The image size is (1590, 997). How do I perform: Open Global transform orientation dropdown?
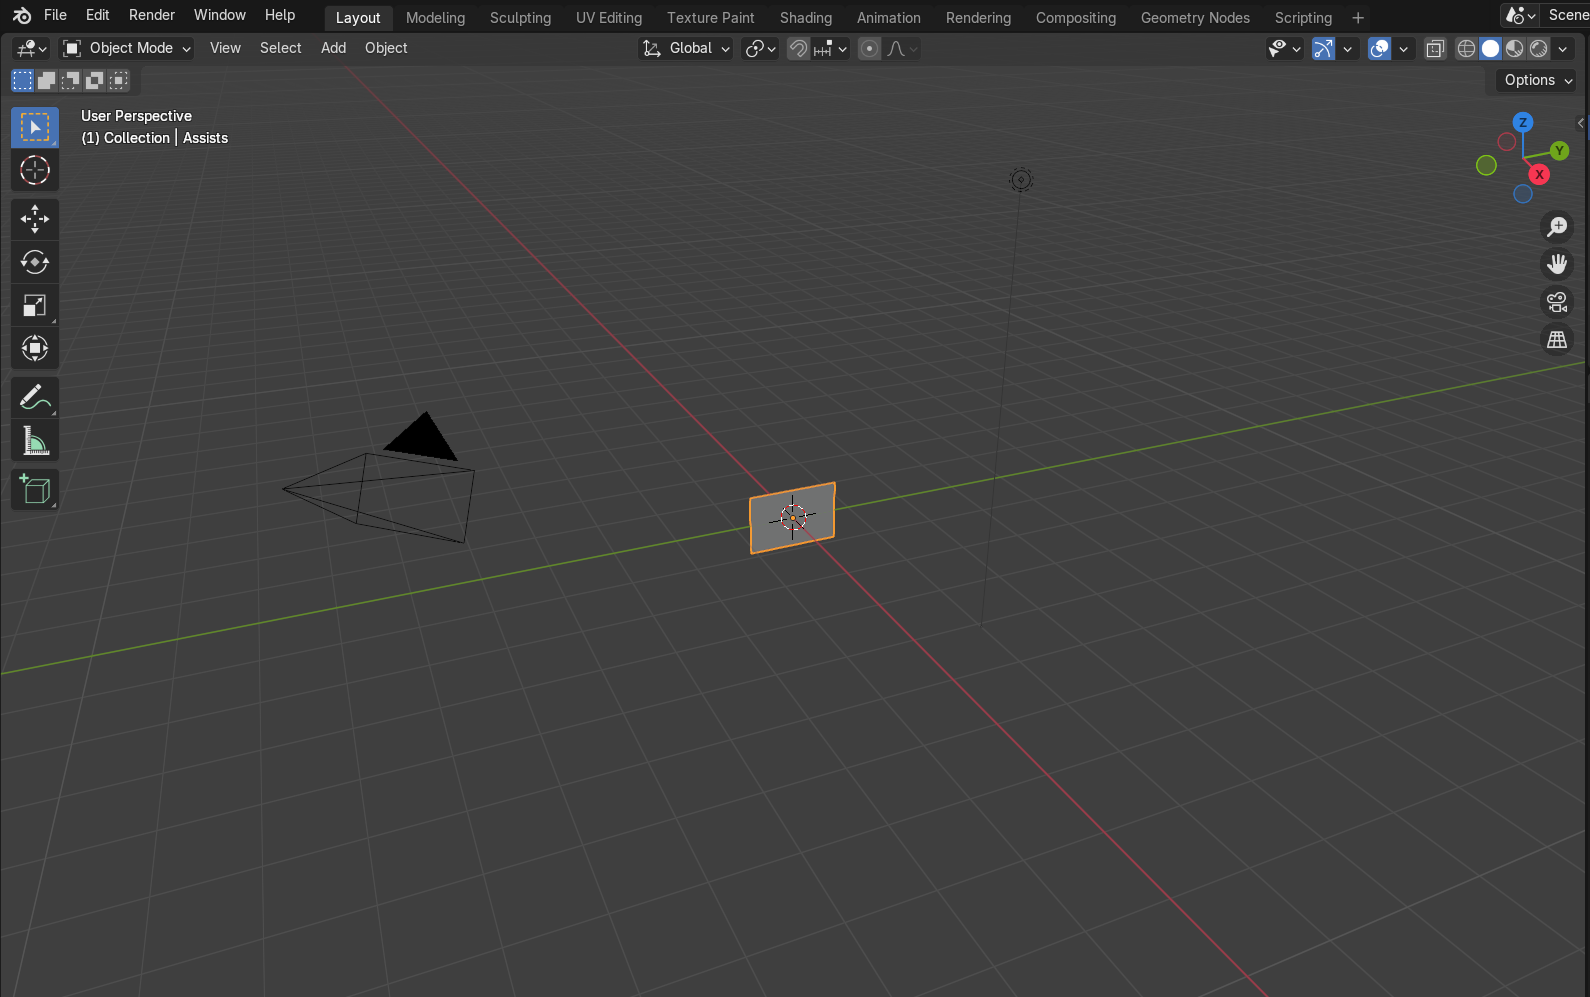[x=686, y=49]
